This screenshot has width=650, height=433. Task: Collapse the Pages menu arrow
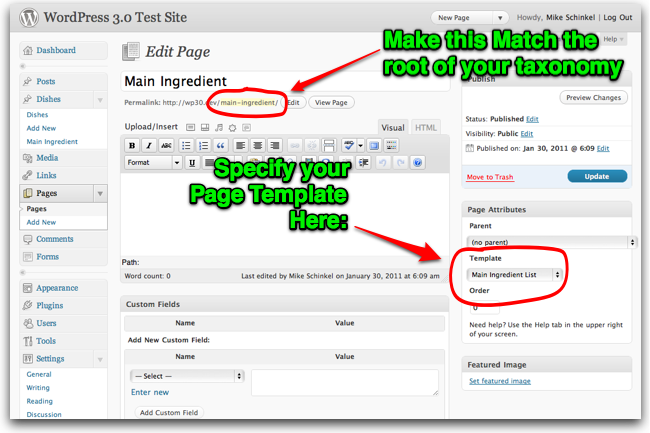point(100,194)
